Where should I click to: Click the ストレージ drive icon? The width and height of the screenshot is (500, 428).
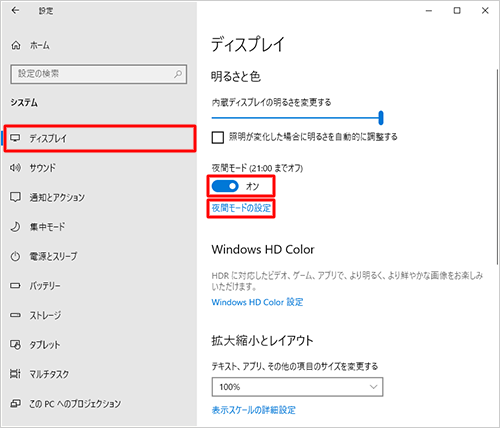coord(15,315)
